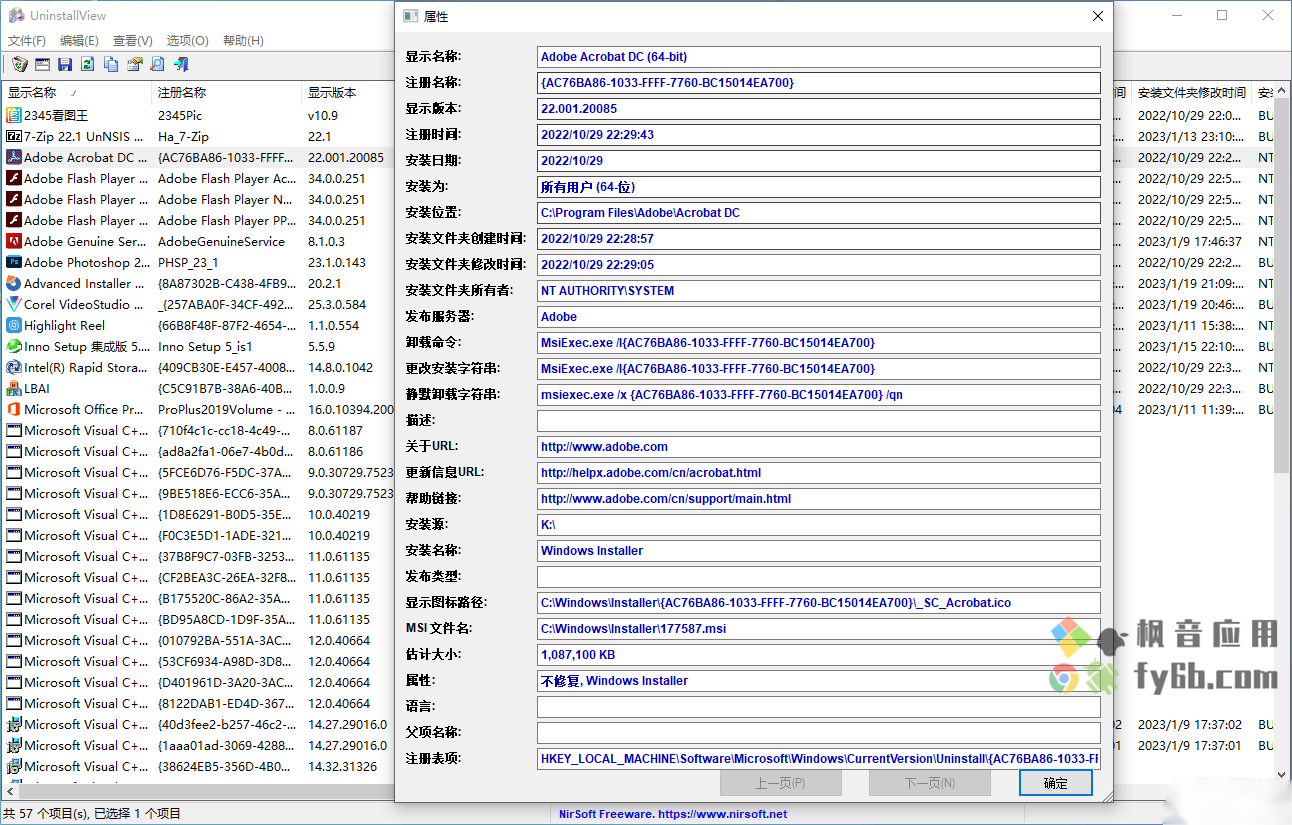Image resolution: width=1292 pixels, height=825 pixels.
Task: Open NirSoft website link in status bar
Action: tap(673, 814)
